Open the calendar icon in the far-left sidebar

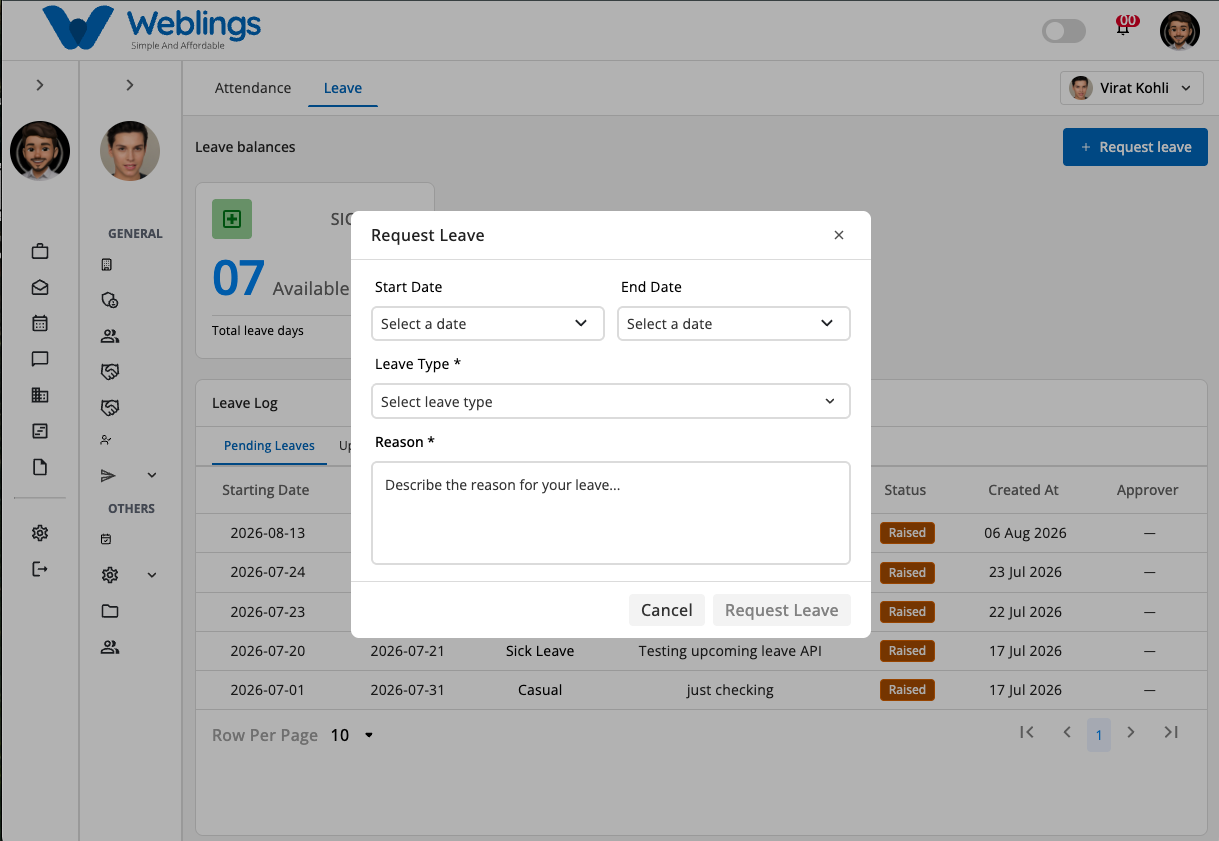coord(40,323)
